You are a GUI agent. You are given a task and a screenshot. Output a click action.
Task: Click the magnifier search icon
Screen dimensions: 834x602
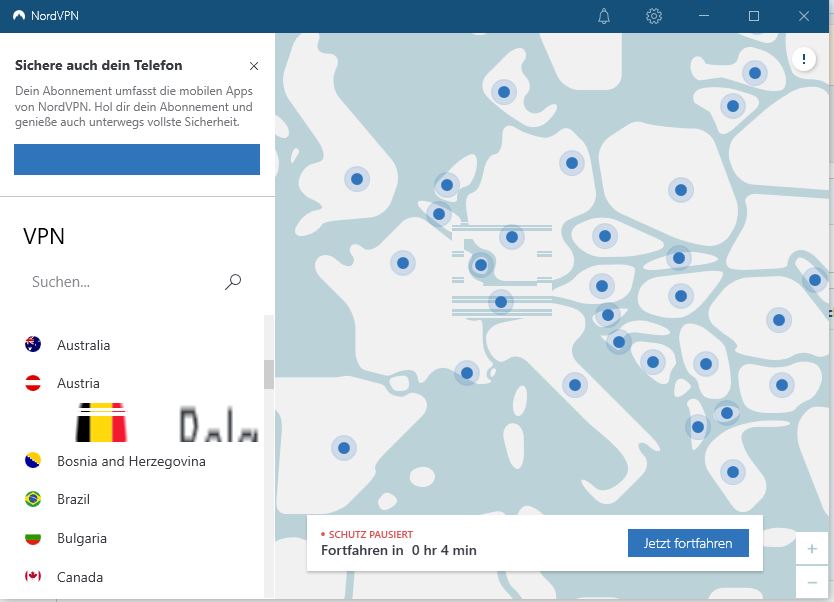(233, 281)
